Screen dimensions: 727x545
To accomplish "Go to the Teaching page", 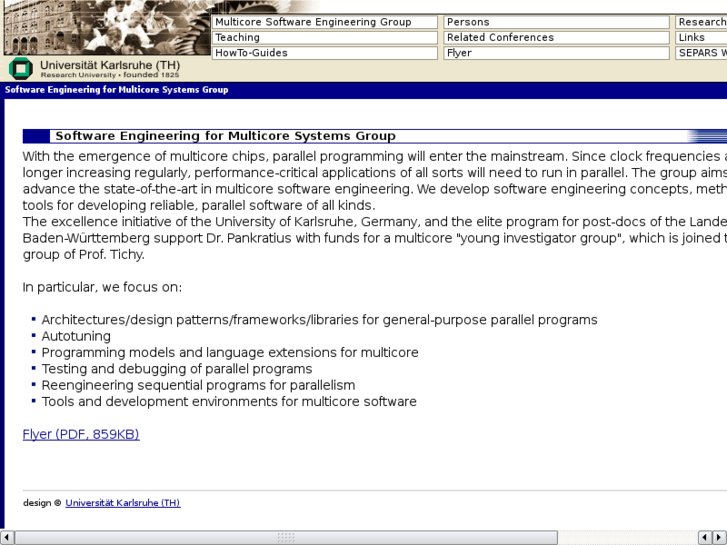I will click(325, 38).
